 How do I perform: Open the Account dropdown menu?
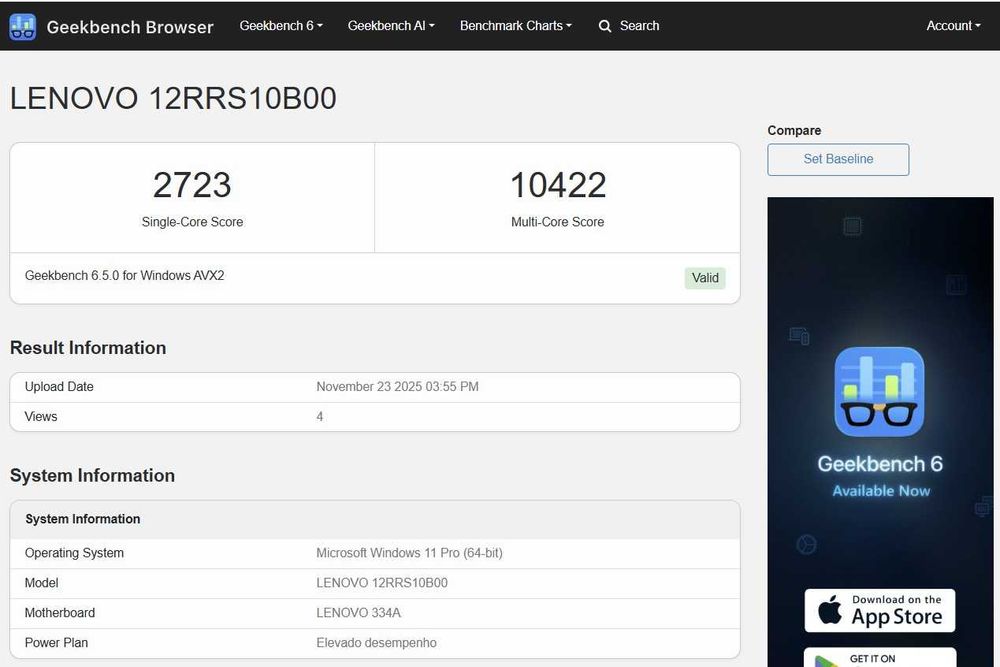click(x=953, y=26)
